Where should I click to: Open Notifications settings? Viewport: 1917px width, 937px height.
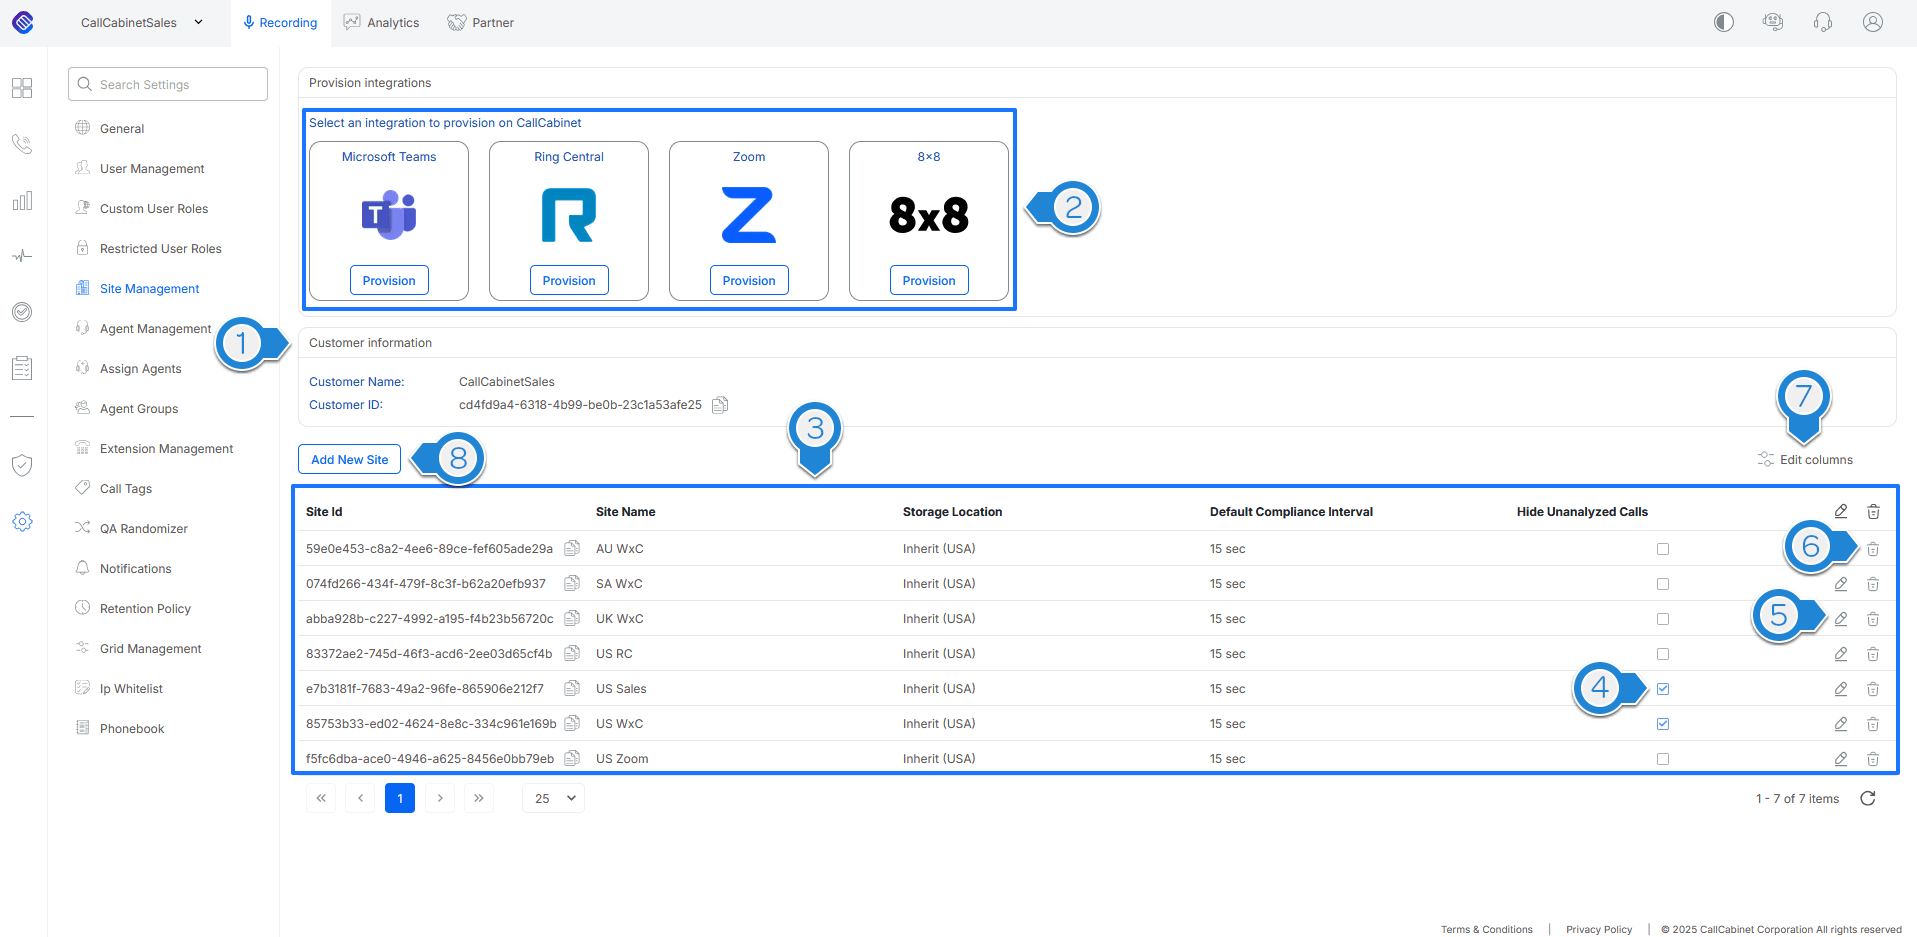[x=136, y=569]
